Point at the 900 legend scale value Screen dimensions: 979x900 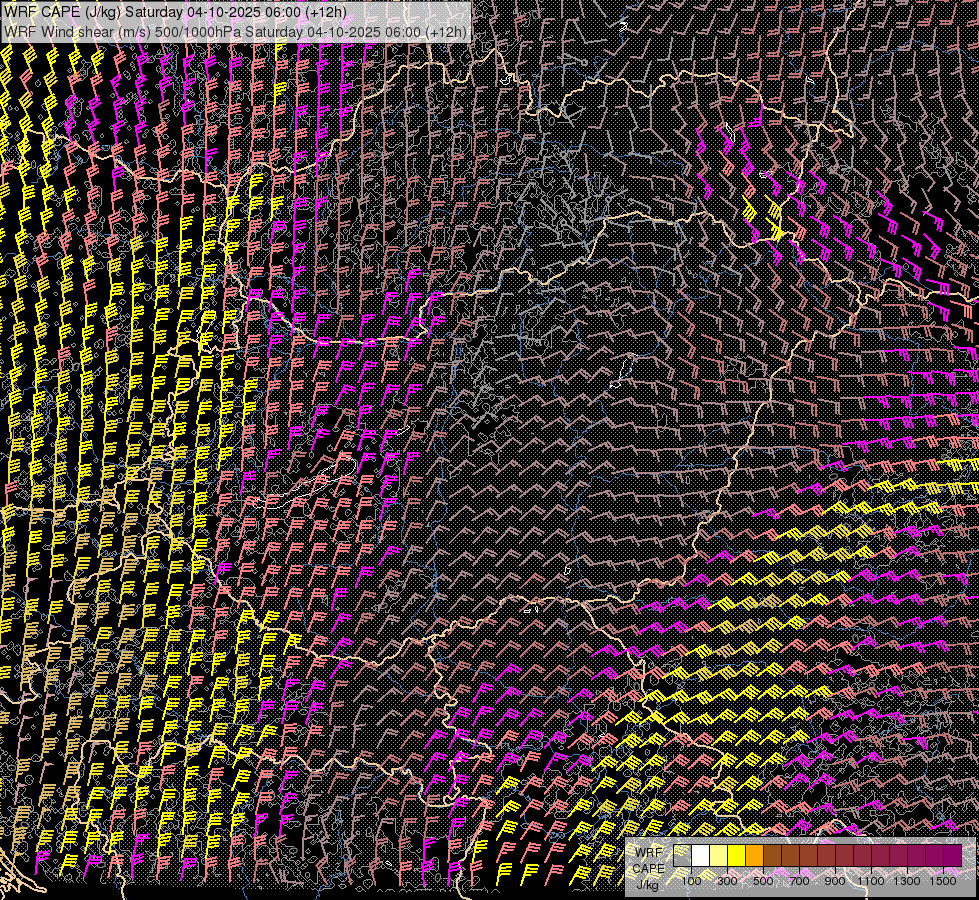tap(835, 881)
